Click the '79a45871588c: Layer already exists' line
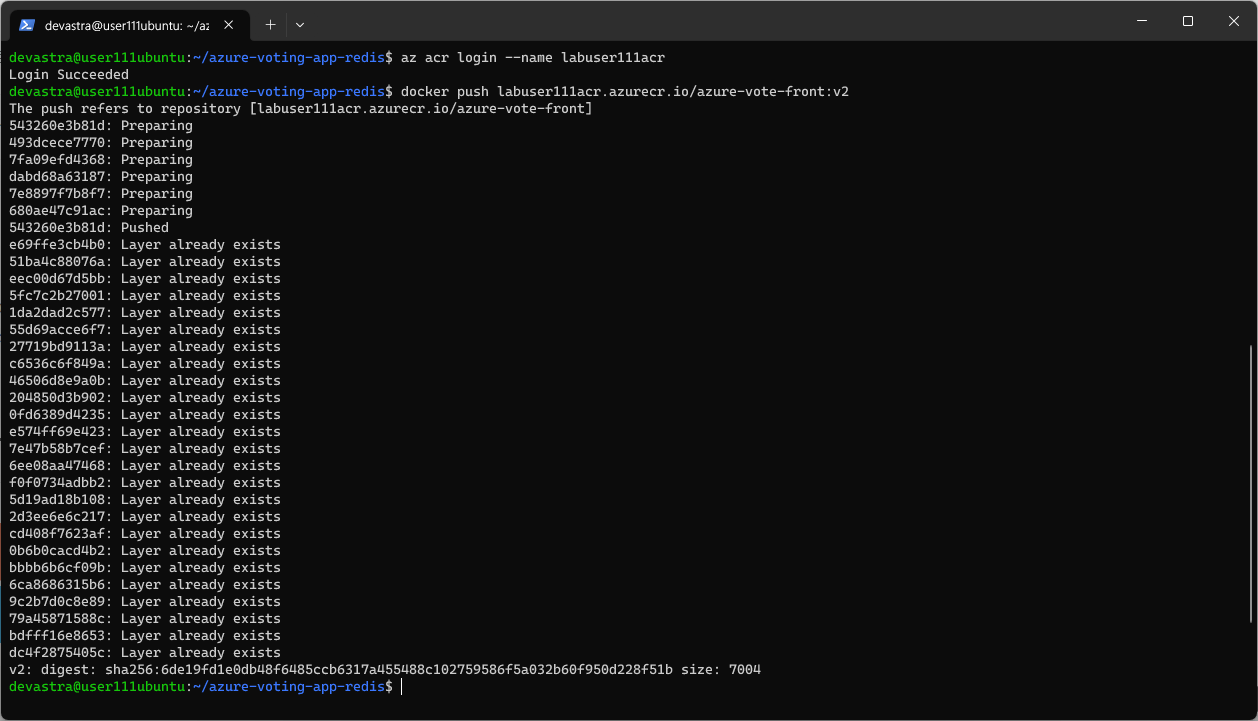The height and width of the screenshot is (721, 1258). coord(145,618)
